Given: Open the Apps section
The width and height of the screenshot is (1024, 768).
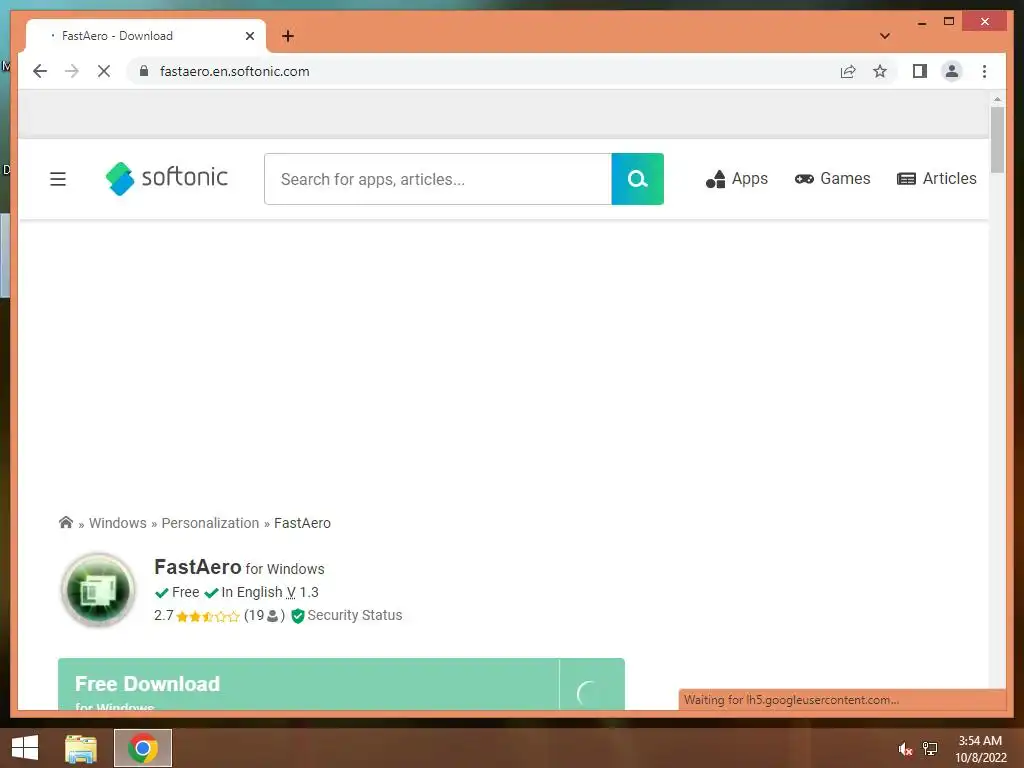Looking at the screenshot, I should click(x=737, y=179).
